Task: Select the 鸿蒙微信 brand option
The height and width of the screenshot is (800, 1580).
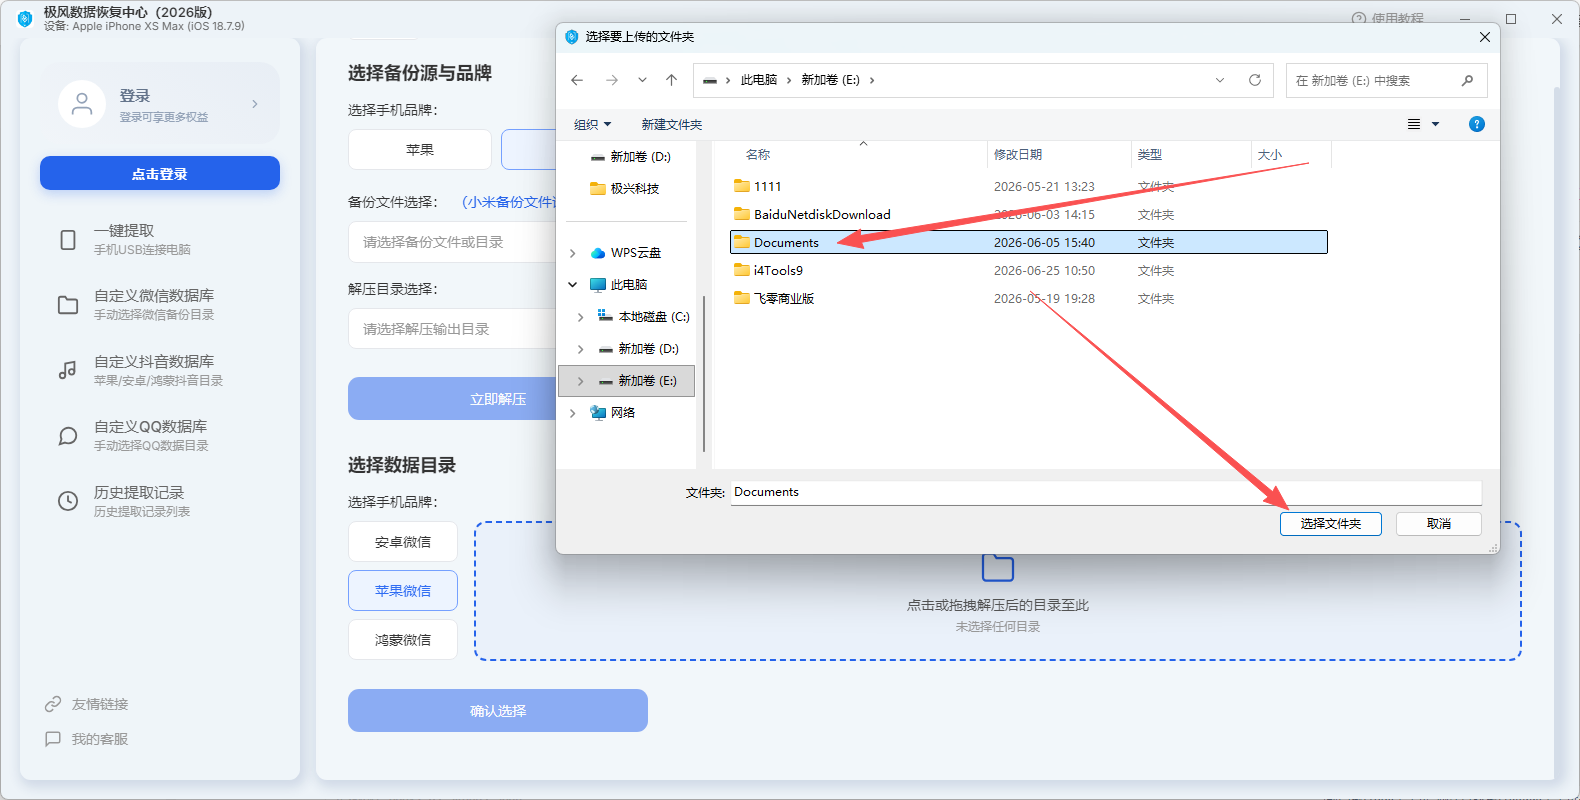Action: (403, 640)
